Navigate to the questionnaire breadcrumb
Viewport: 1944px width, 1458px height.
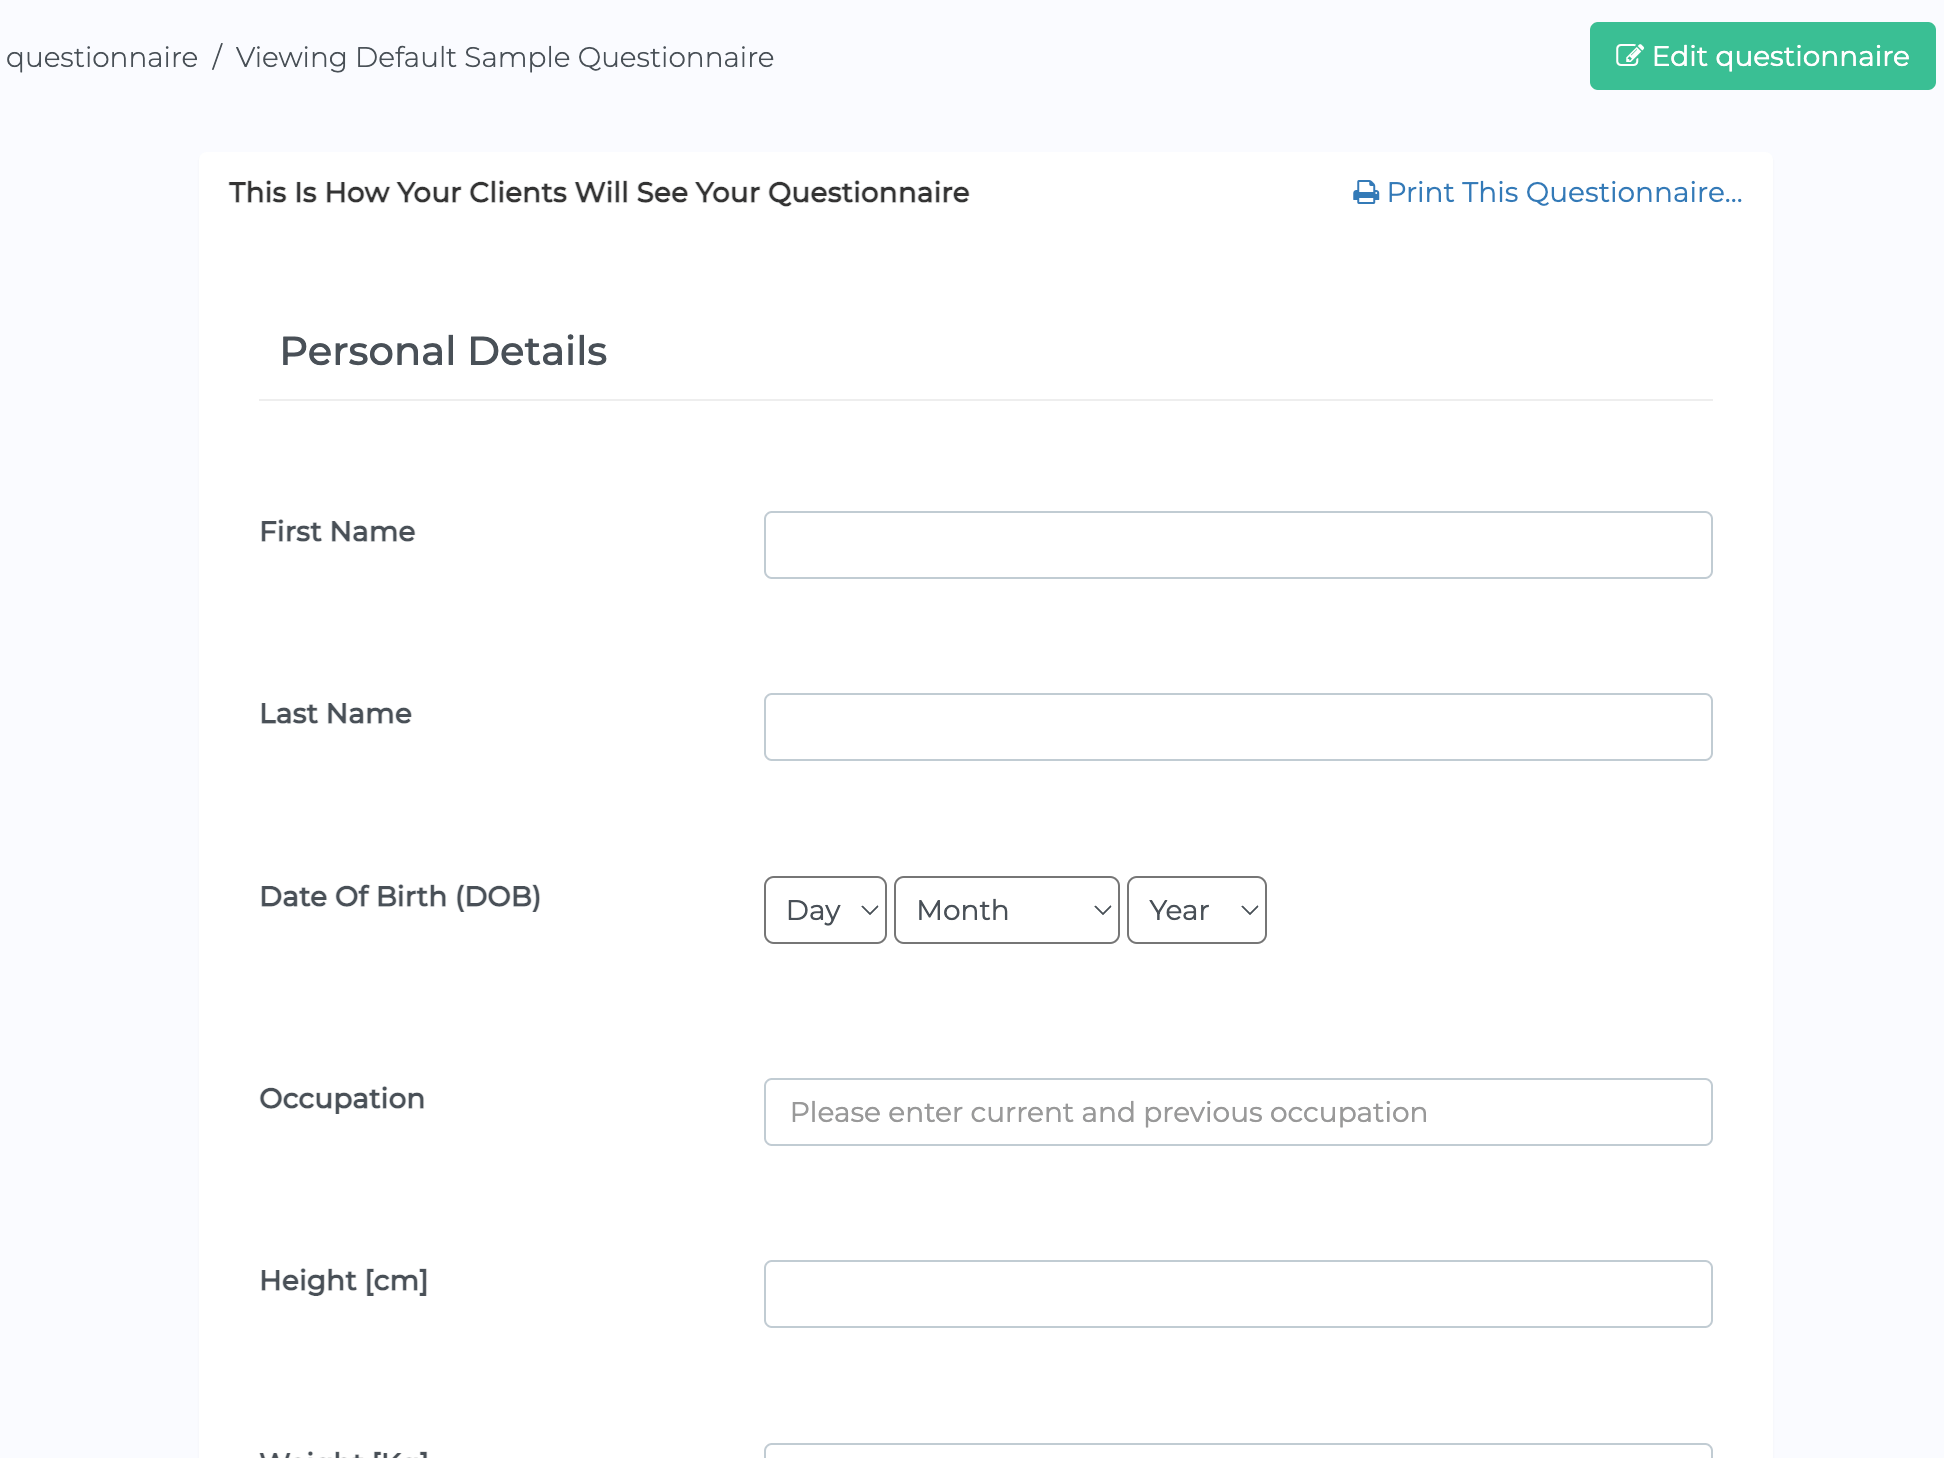click(x=102, y=57)
